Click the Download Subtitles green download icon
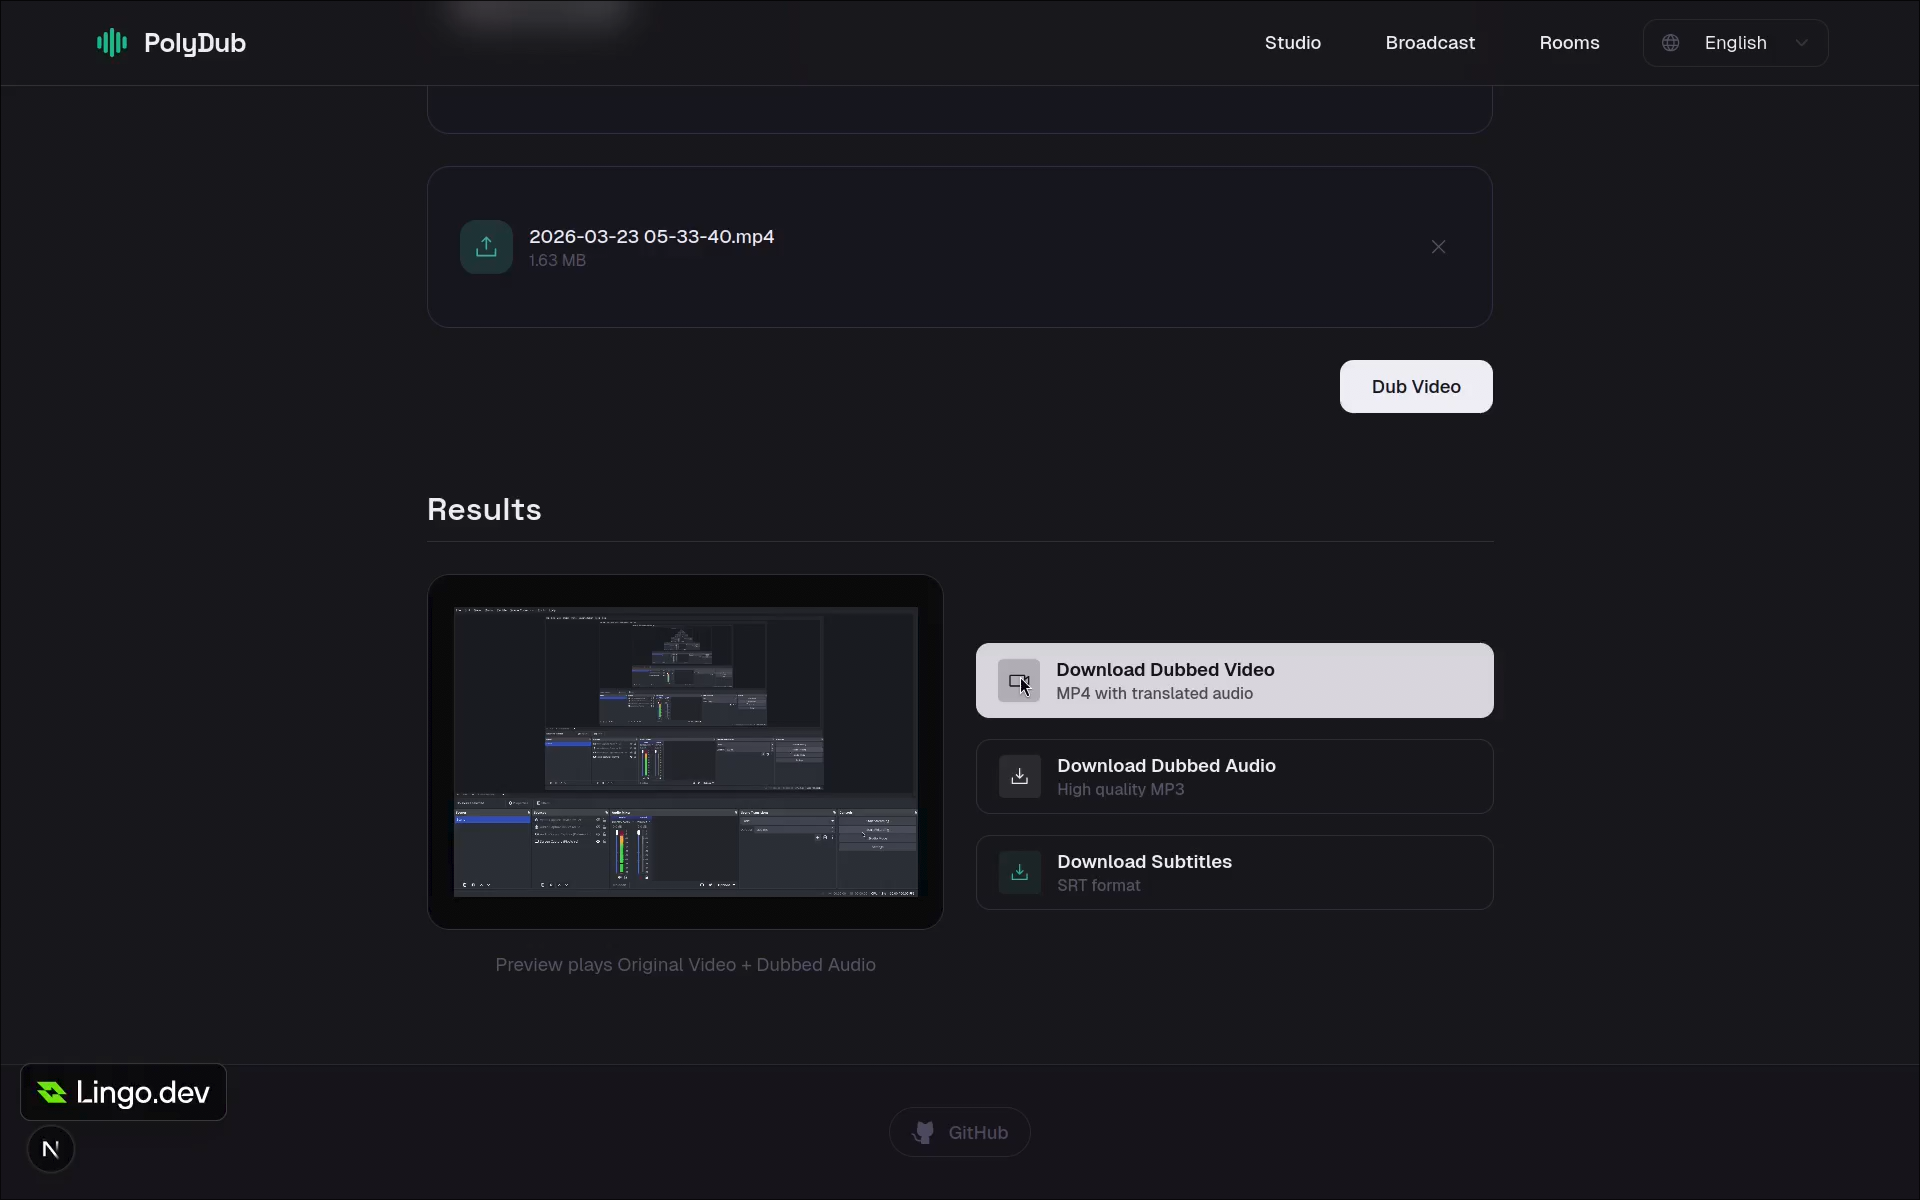The image size is (1920, 1200). click(1019, 873)
